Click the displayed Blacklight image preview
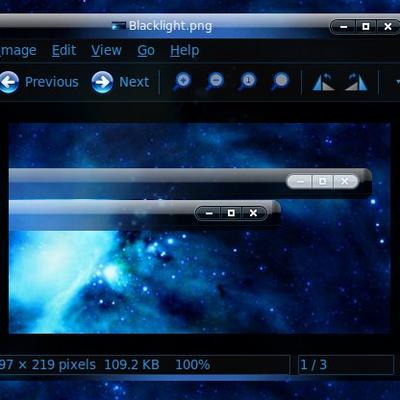The height and width of the screenshot is (400, 400). tap(199, 228)
